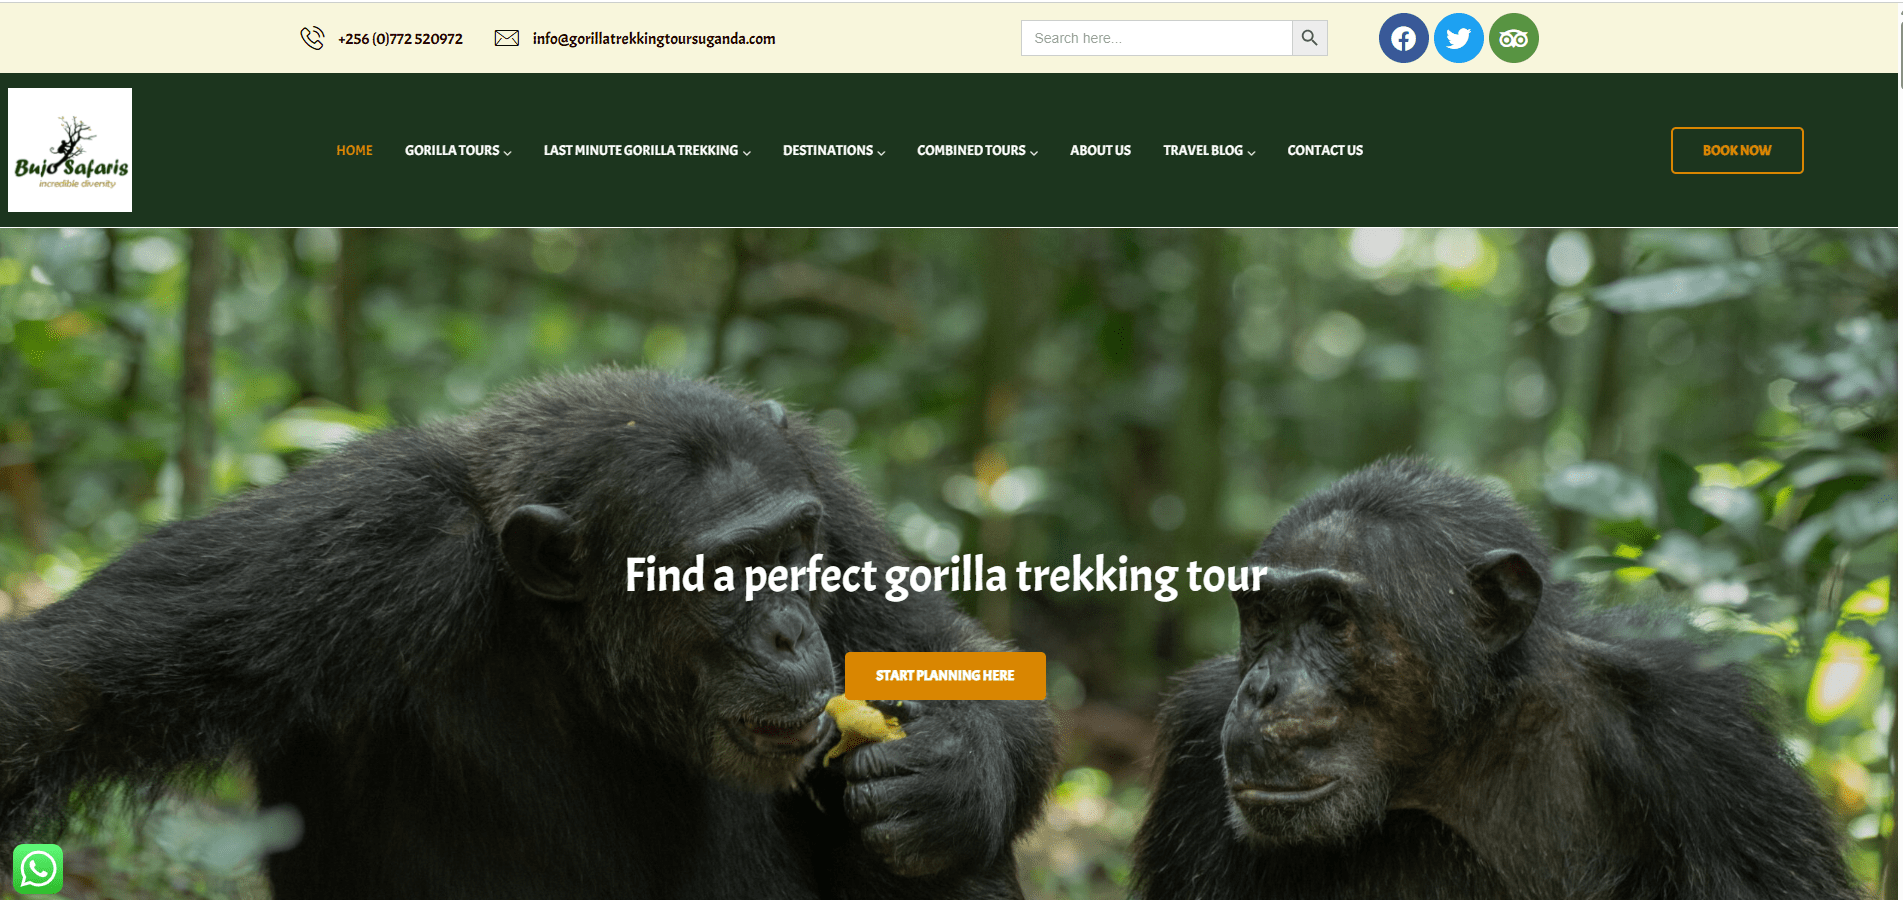Open the Contact Us page
Image resolution: width=1903 pixels, height=900 pixels.
1325,150
